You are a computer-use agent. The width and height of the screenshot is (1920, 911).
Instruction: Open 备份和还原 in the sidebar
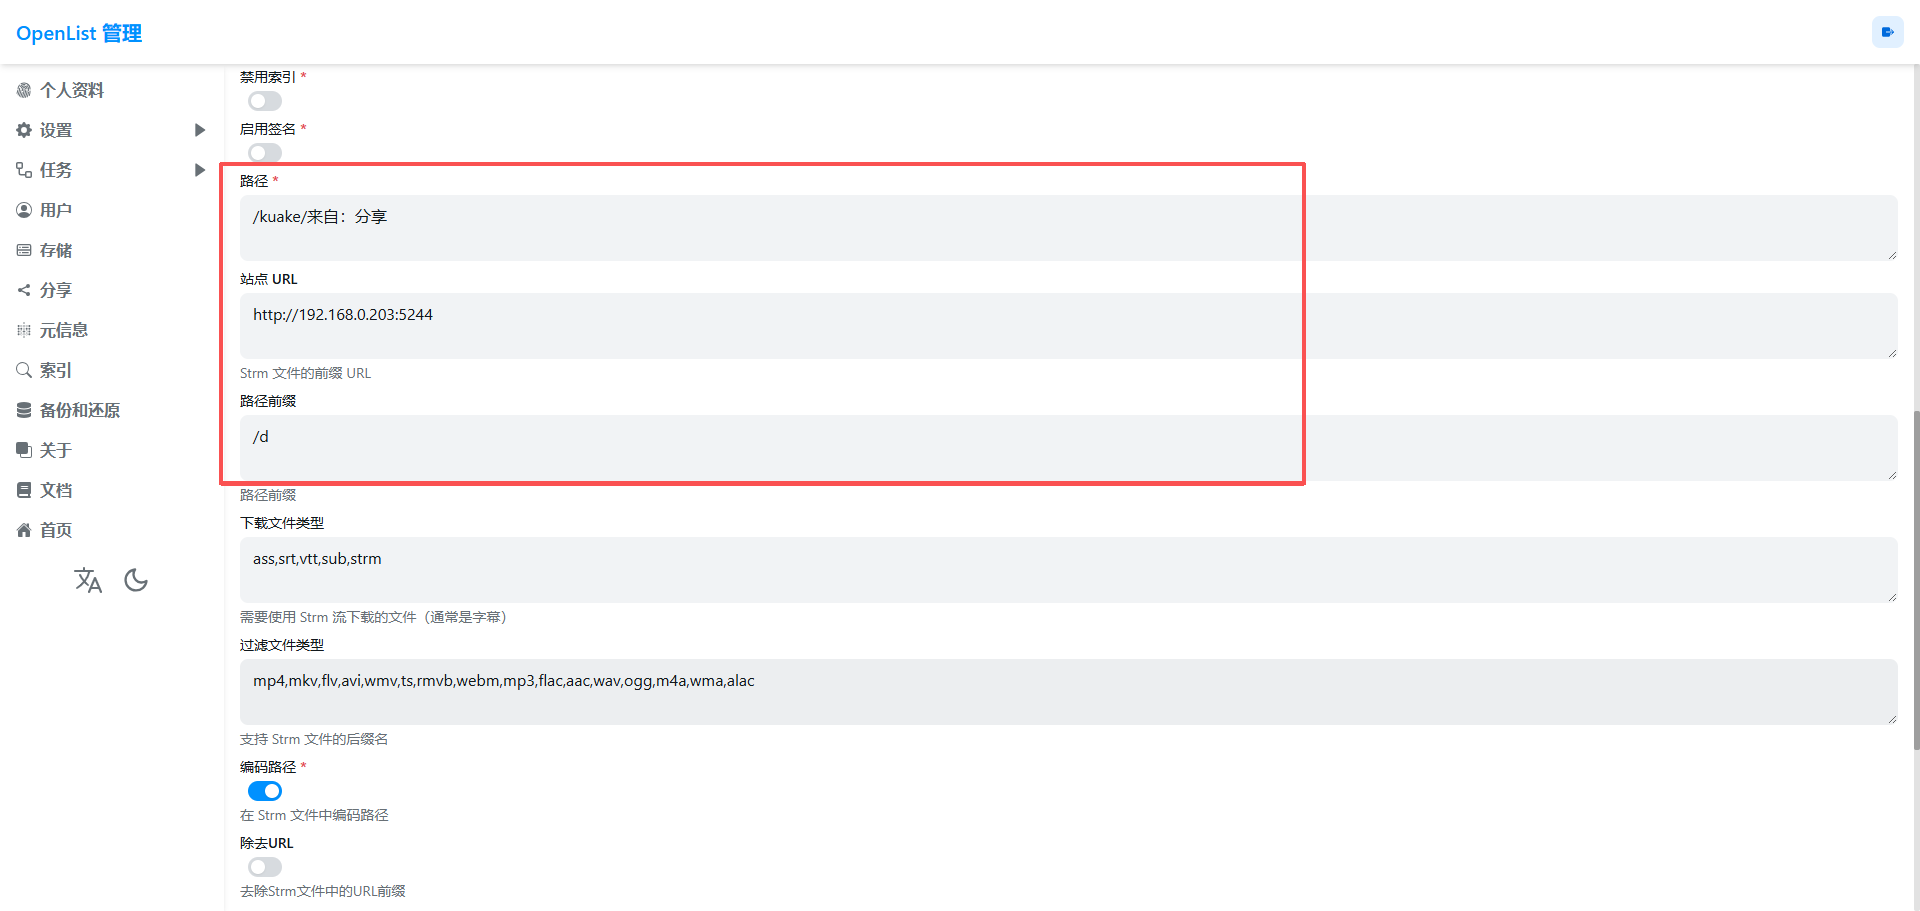[x=80, y=410]
